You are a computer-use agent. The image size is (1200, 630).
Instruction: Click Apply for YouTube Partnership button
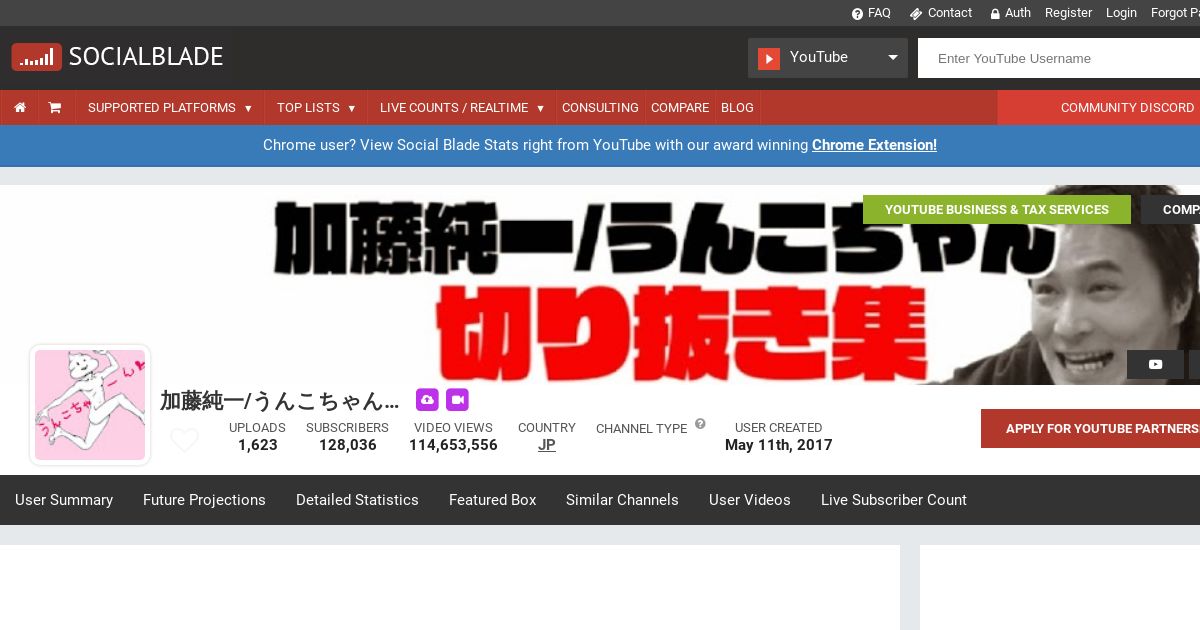pos(1090,428)
